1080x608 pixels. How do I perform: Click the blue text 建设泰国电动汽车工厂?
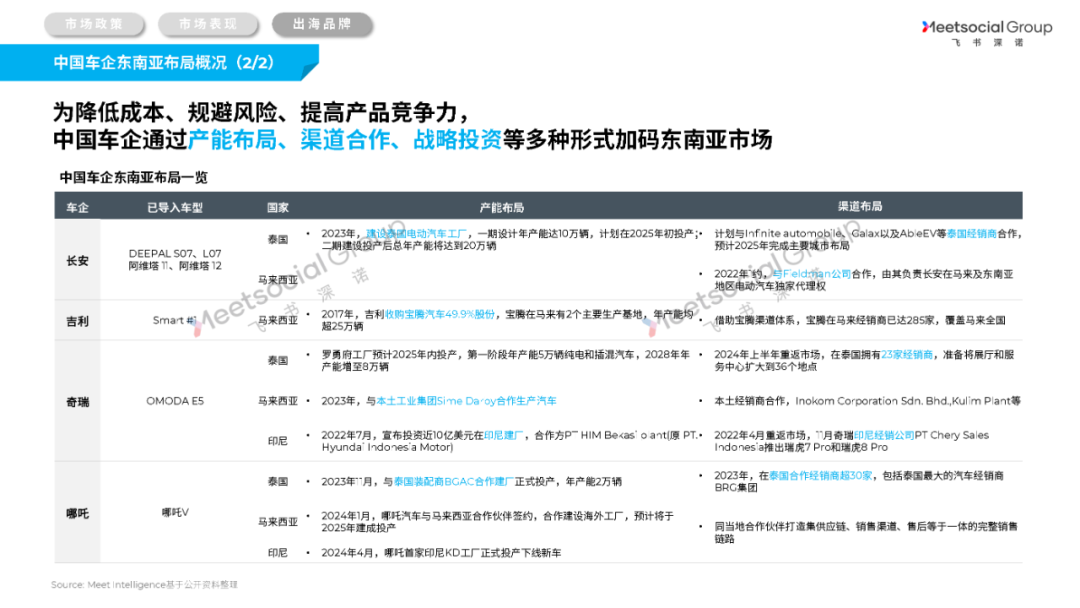416,233
